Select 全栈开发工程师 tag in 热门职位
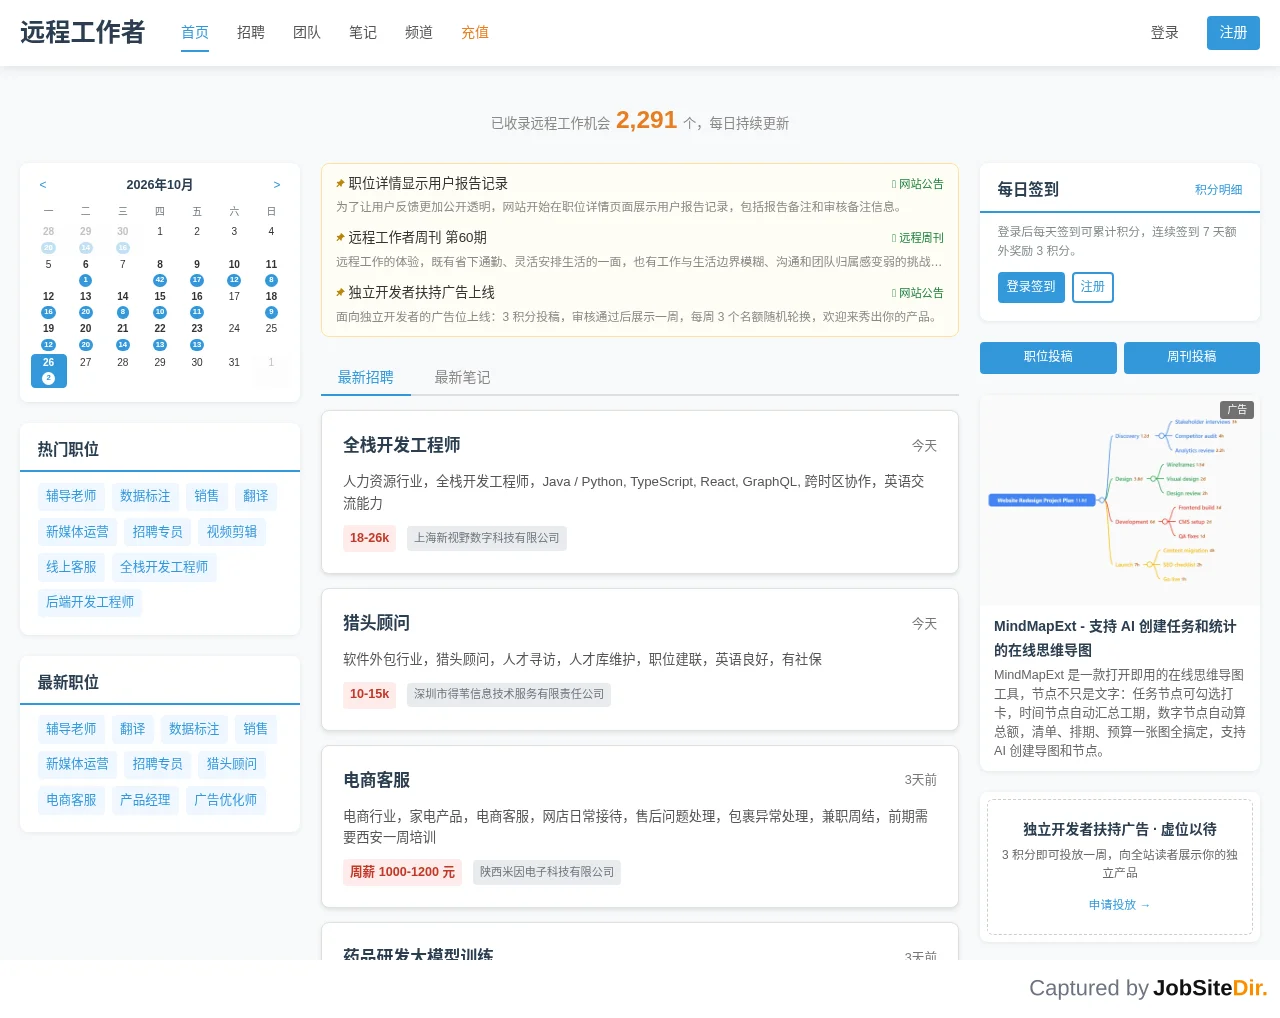The height and width of the screenshot is (1018, 1280). 164,567
